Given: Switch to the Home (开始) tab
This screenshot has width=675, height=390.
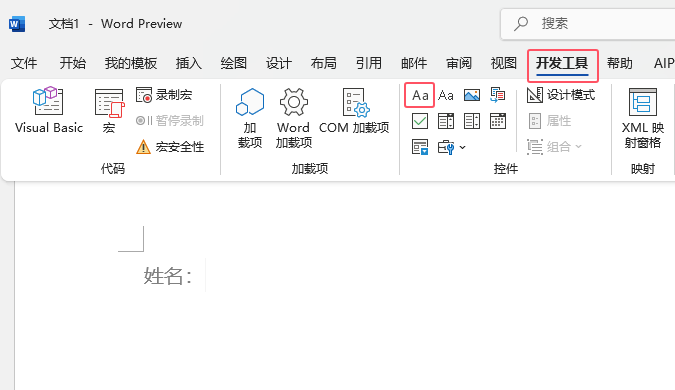Looking at the screenshot, I should (73, 63).
